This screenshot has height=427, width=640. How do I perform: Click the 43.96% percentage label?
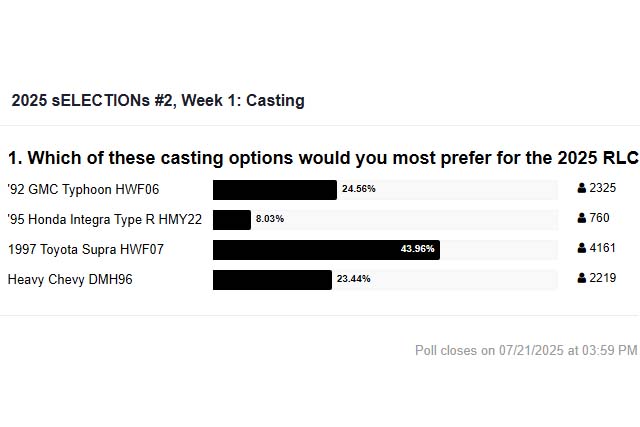(418, 249)
